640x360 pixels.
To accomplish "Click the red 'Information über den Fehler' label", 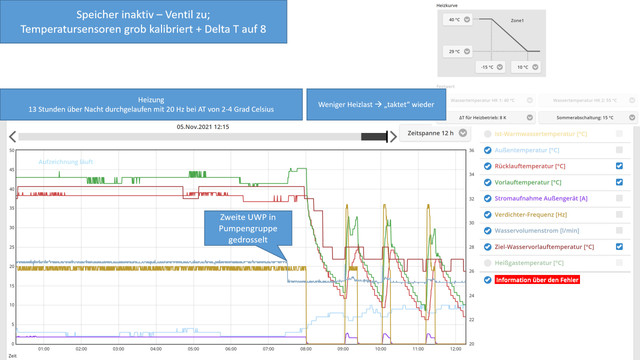I will [537, 280].
